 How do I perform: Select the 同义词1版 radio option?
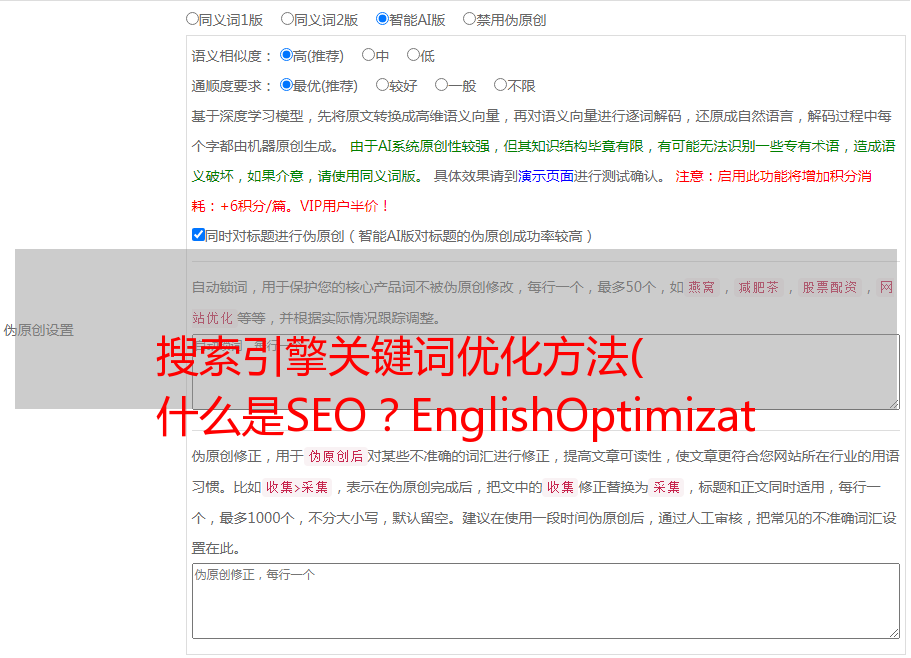tap(192, 18)
